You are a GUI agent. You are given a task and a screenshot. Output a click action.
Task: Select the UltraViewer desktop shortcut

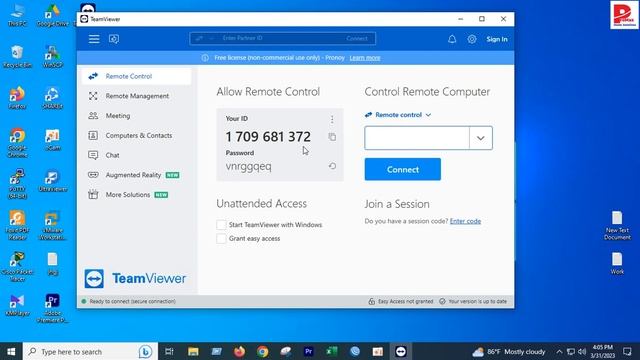coord(52,181)
